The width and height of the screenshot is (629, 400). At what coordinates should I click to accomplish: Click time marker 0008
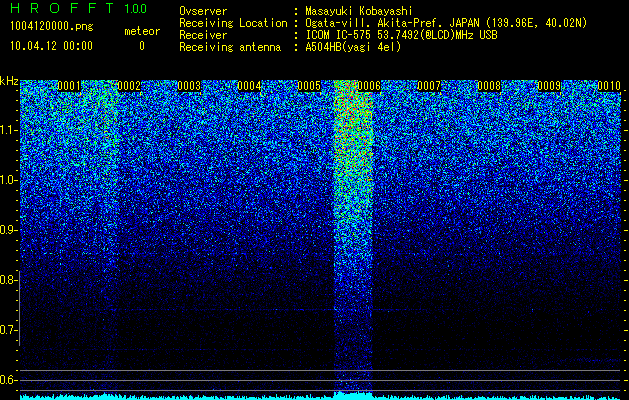[x=489, y=86]
